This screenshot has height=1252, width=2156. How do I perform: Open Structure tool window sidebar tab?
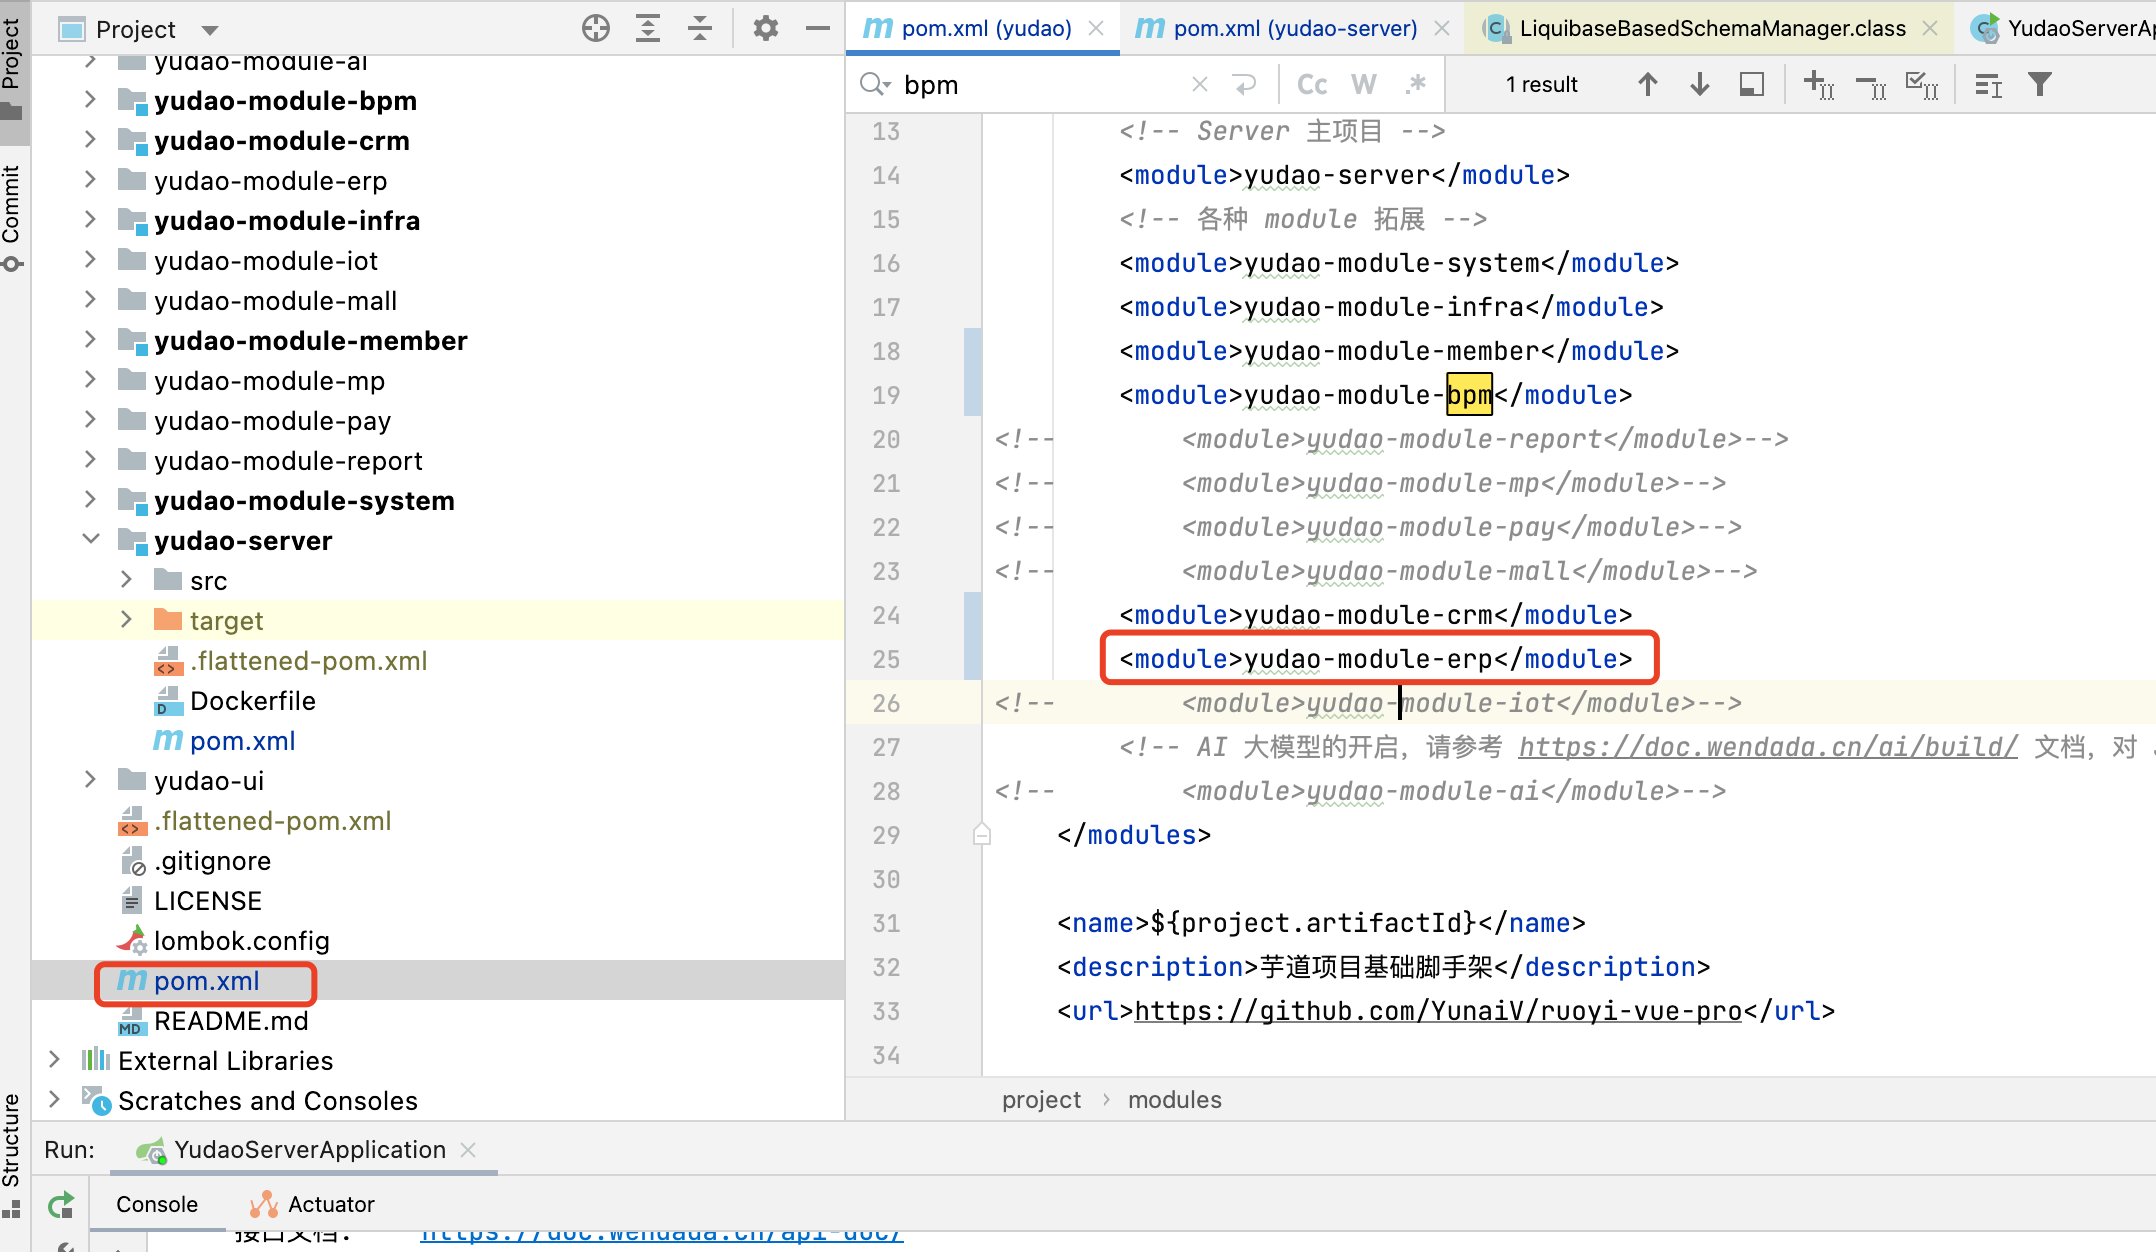click(x=12, y=1156)
